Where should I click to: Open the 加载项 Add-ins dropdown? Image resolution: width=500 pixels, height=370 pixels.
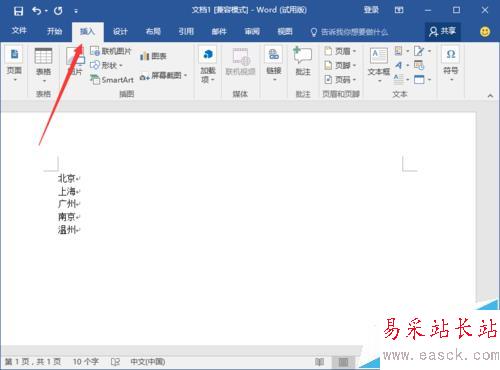[208, 64]
